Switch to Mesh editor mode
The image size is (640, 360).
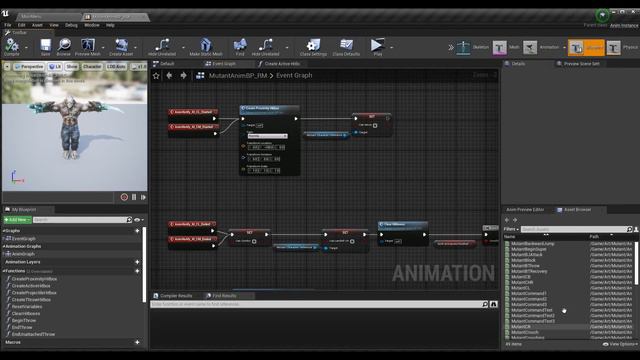pos(506,47)
